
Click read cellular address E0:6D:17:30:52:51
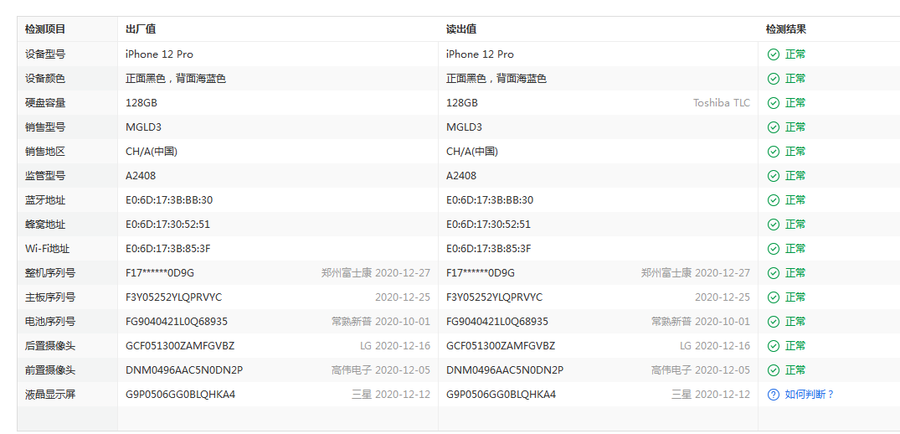[x=488, y=224]
